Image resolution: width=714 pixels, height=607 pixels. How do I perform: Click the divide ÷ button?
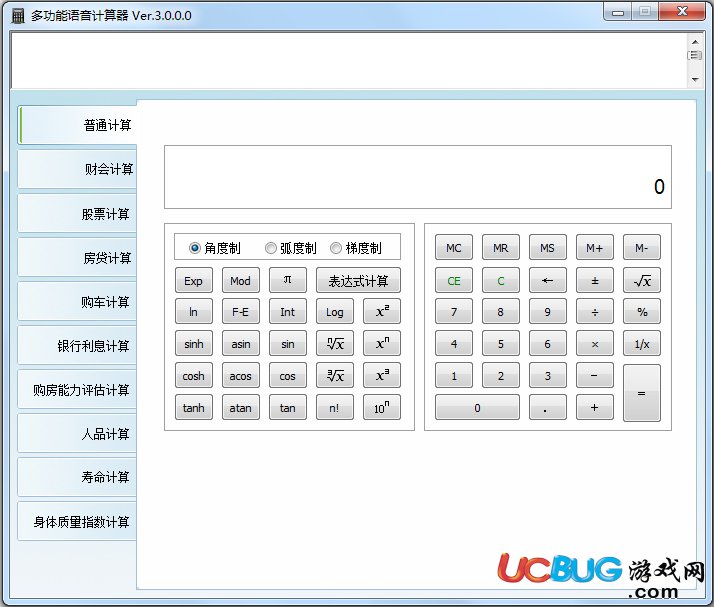pyautogui.click(x=595, y=311)
